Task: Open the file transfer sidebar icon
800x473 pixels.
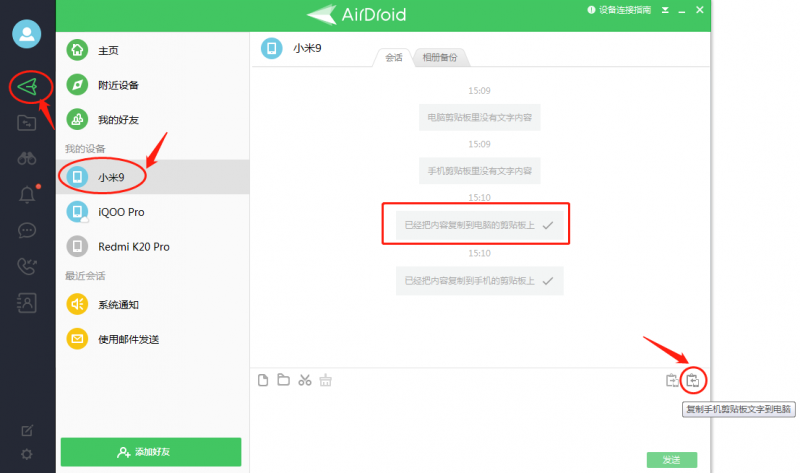Action: (x=27, y=123)
